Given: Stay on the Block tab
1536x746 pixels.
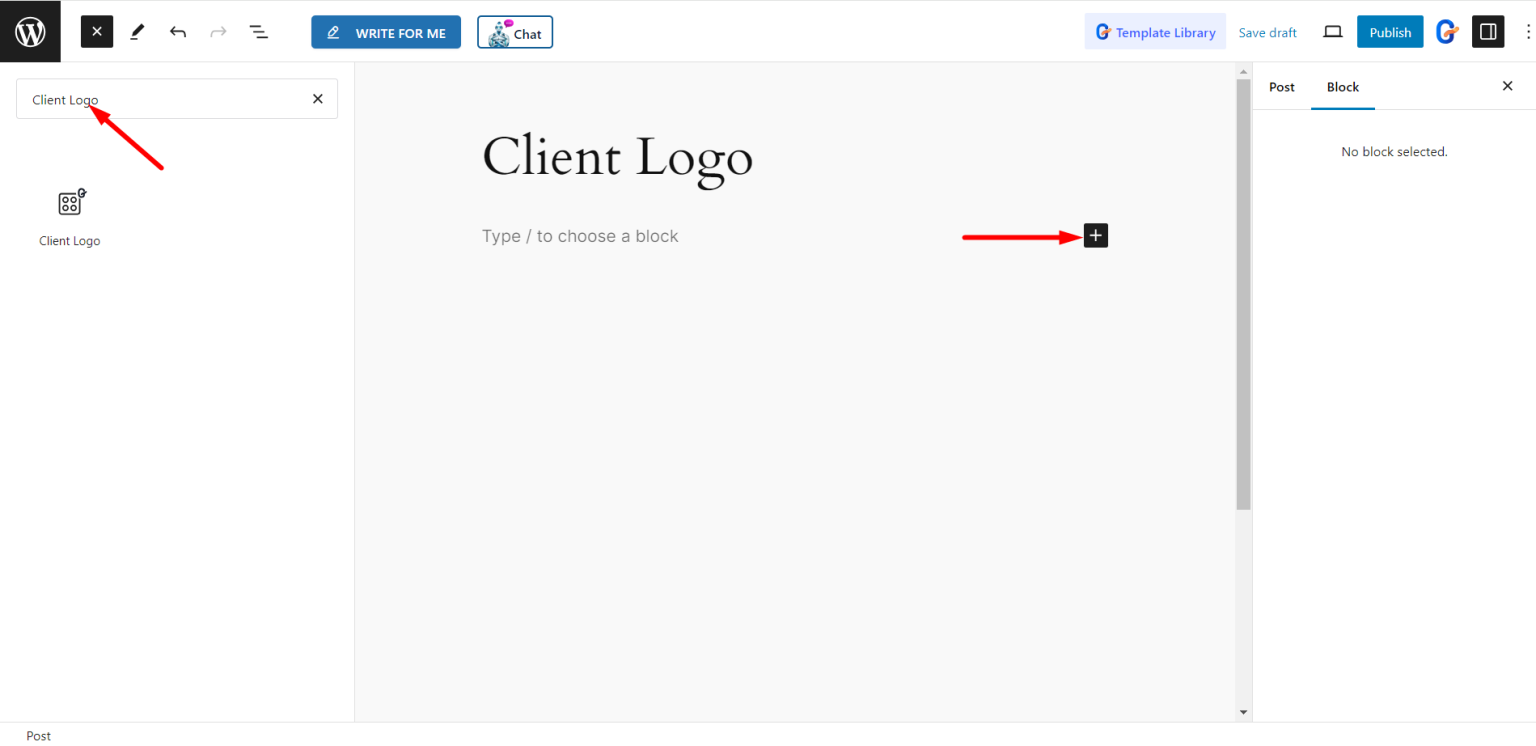Looking at the screenshot, I should 1343,87.
